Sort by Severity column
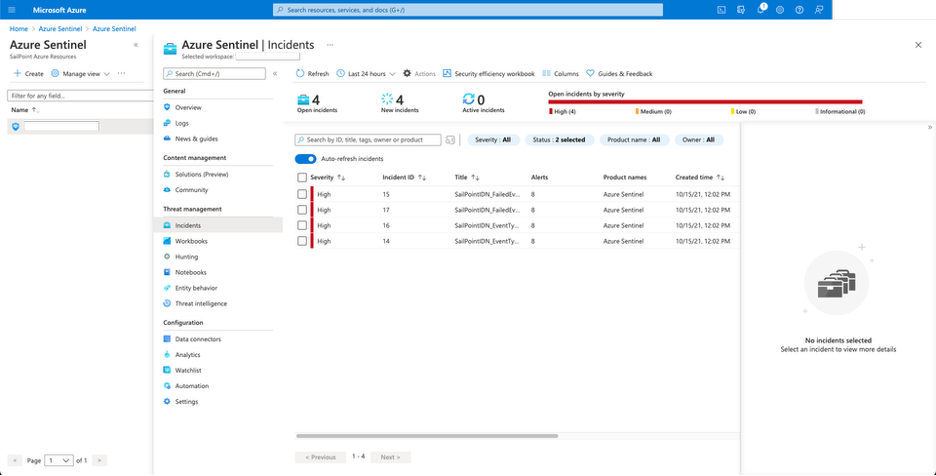 pos(328,177)
